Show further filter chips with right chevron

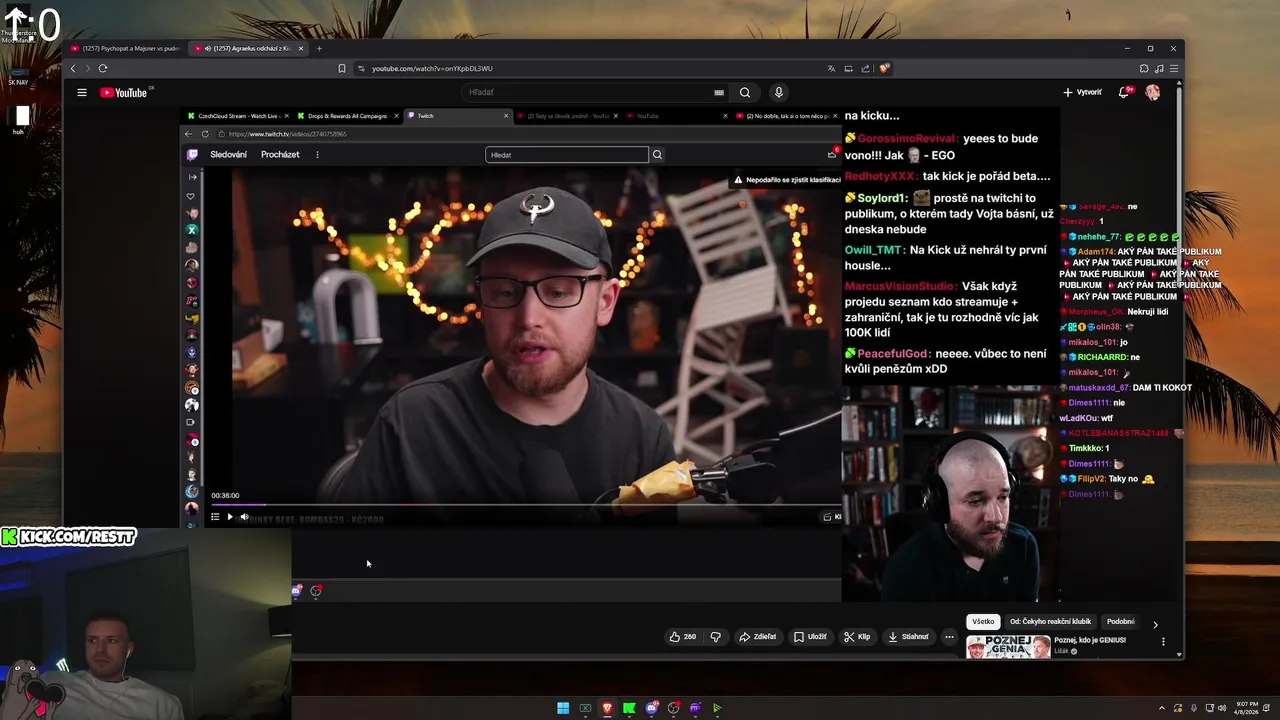point(1155,624)
